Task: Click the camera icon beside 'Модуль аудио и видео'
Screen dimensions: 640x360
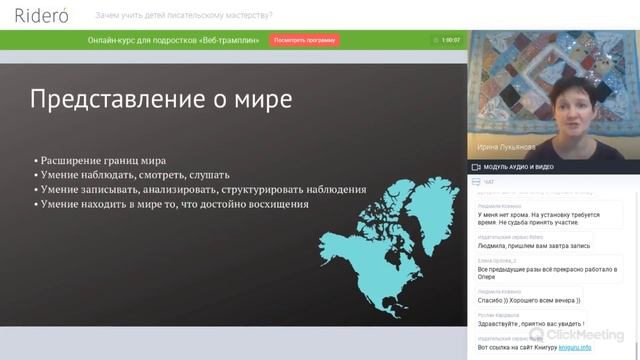Action: [476, 167]
